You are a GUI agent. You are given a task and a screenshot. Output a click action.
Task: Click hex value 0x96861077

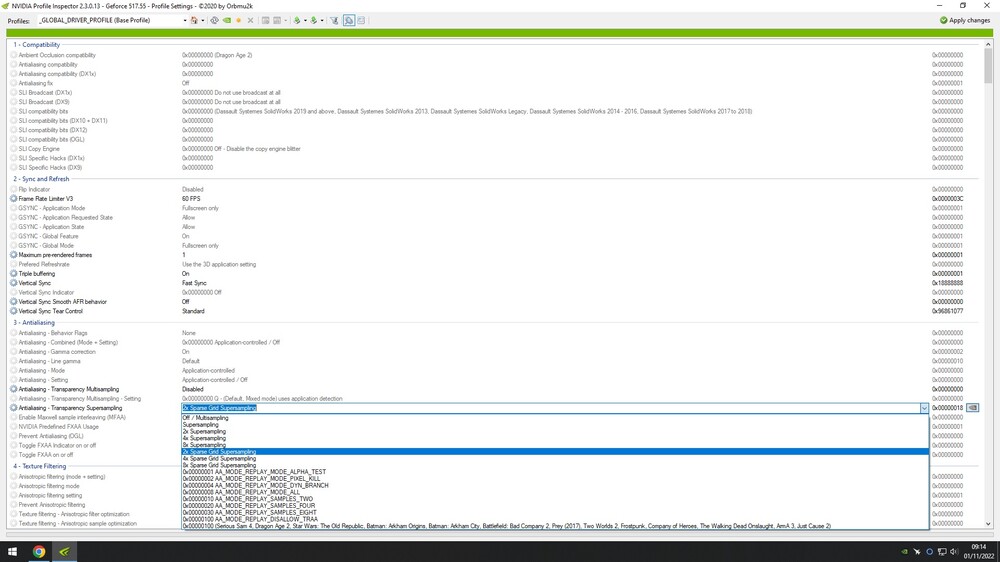(x=947, y=311)
